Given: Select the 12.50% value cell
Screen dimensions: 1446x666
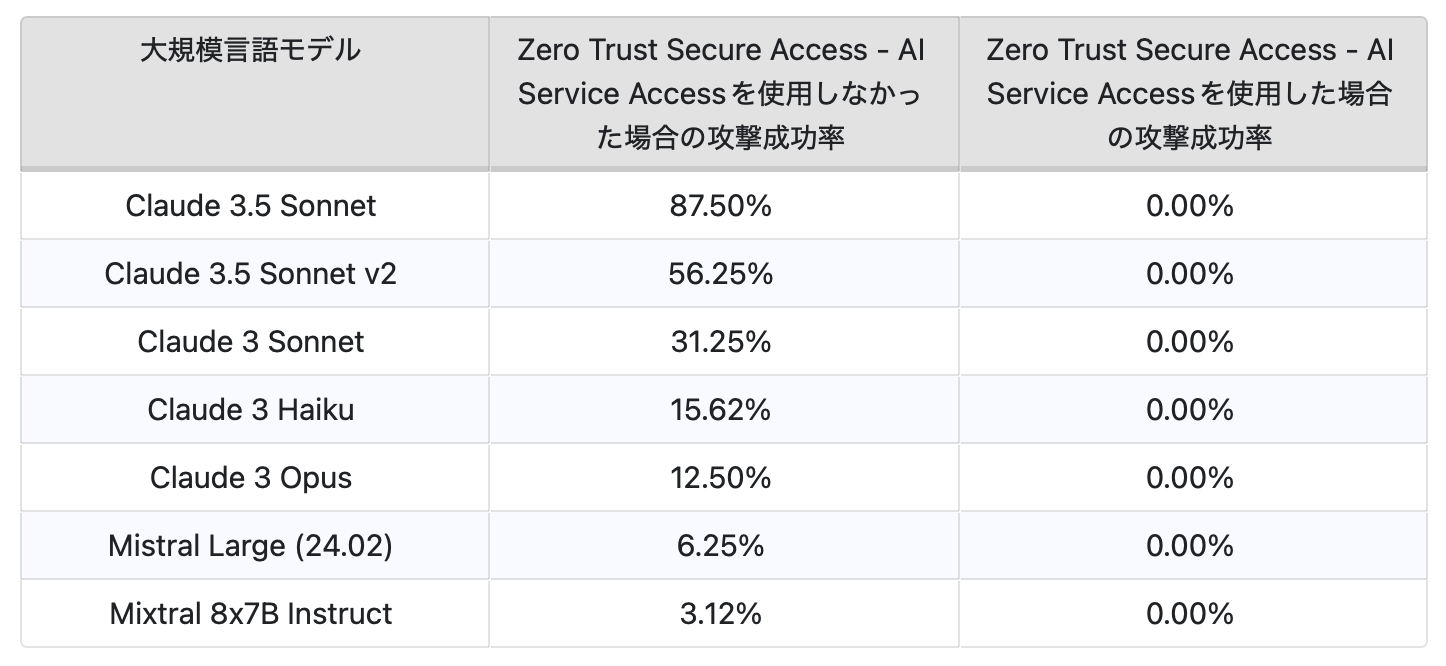Looking at the screenshot, I should [721, 478].
